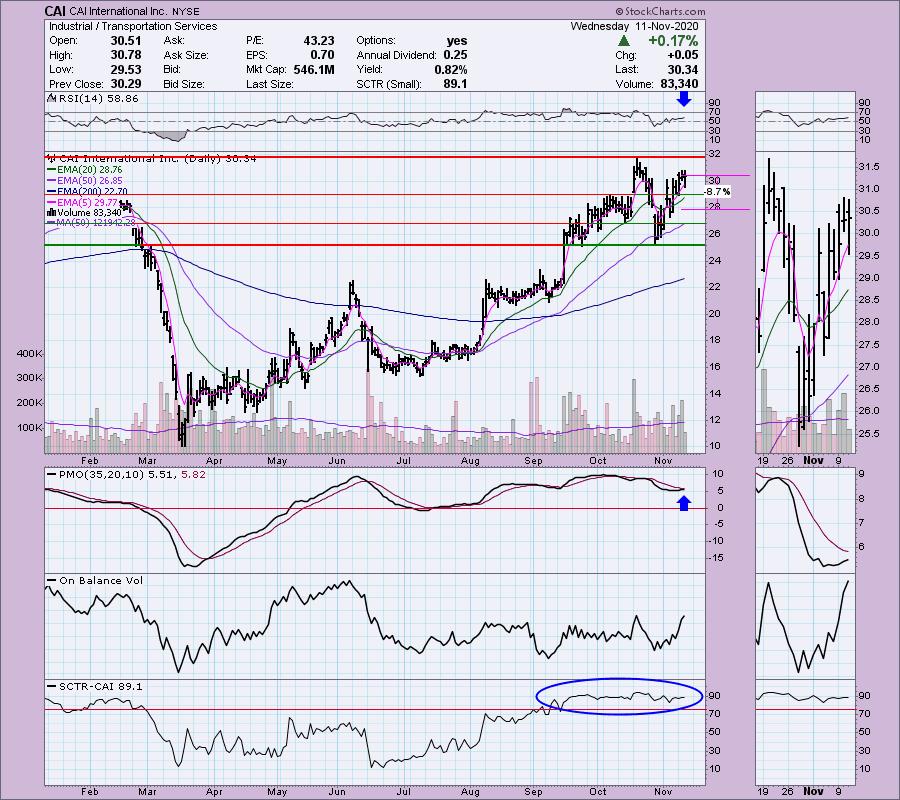Select the NYSE exchange label
Image resolution: width=900 pixels, height=800 pixels.
pos(185,11)
